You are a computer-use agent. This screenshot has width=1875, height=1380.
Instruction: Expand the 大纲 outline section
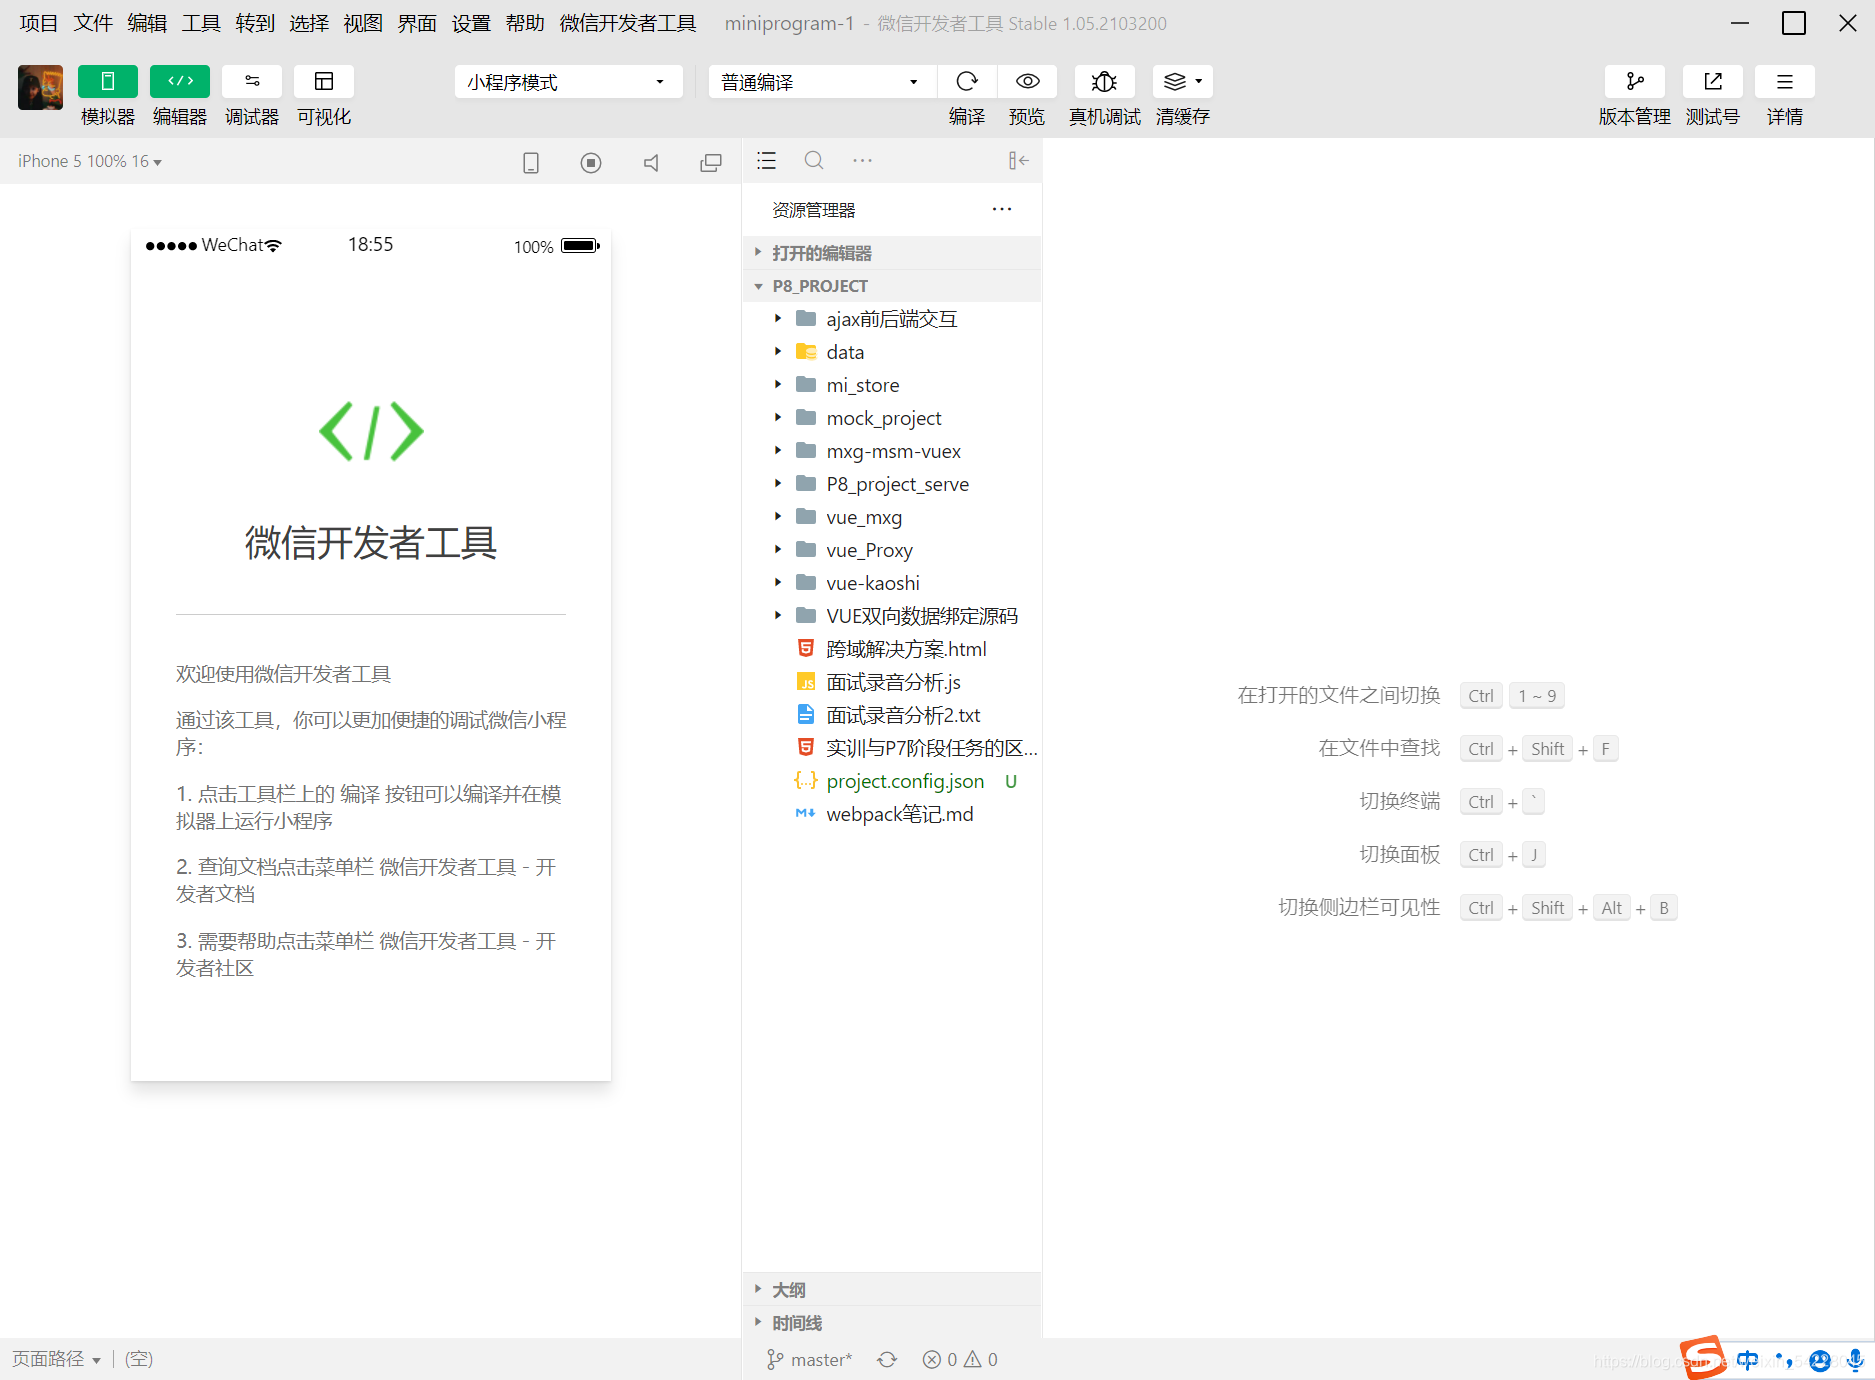click(x=892, y=1290)
